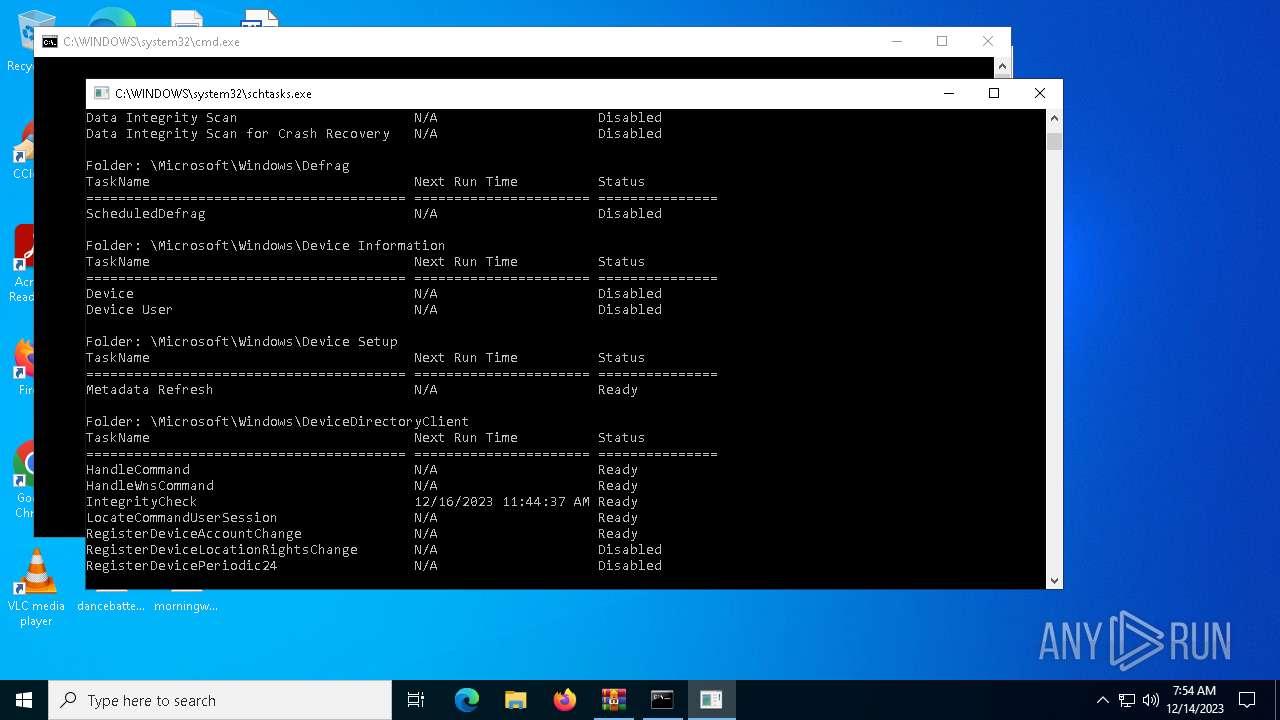
Task: Click cmd.exe title bar text
Action: [151, 42]
